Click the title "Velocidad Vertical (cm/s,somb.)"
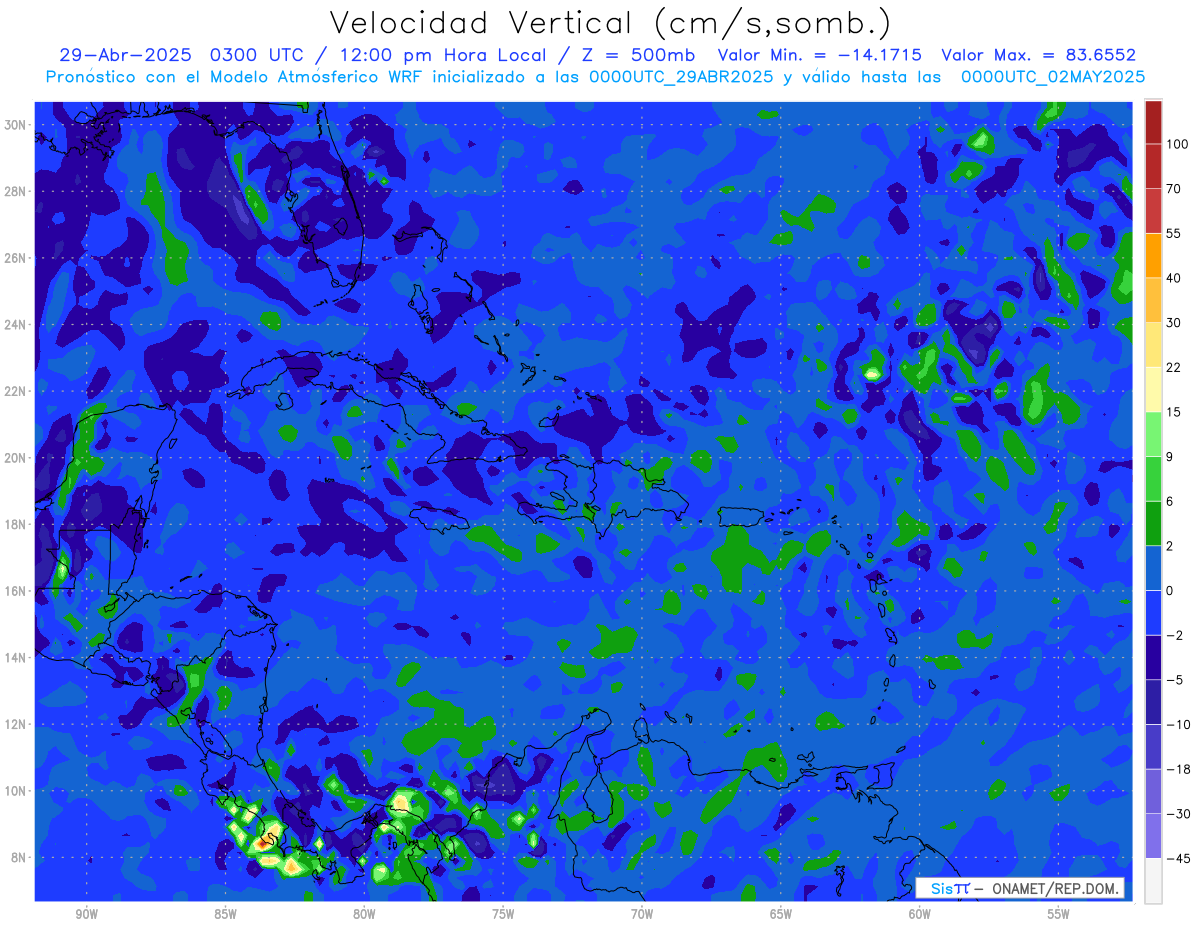Screen dimensions: 1200x927 click(610, 23)
